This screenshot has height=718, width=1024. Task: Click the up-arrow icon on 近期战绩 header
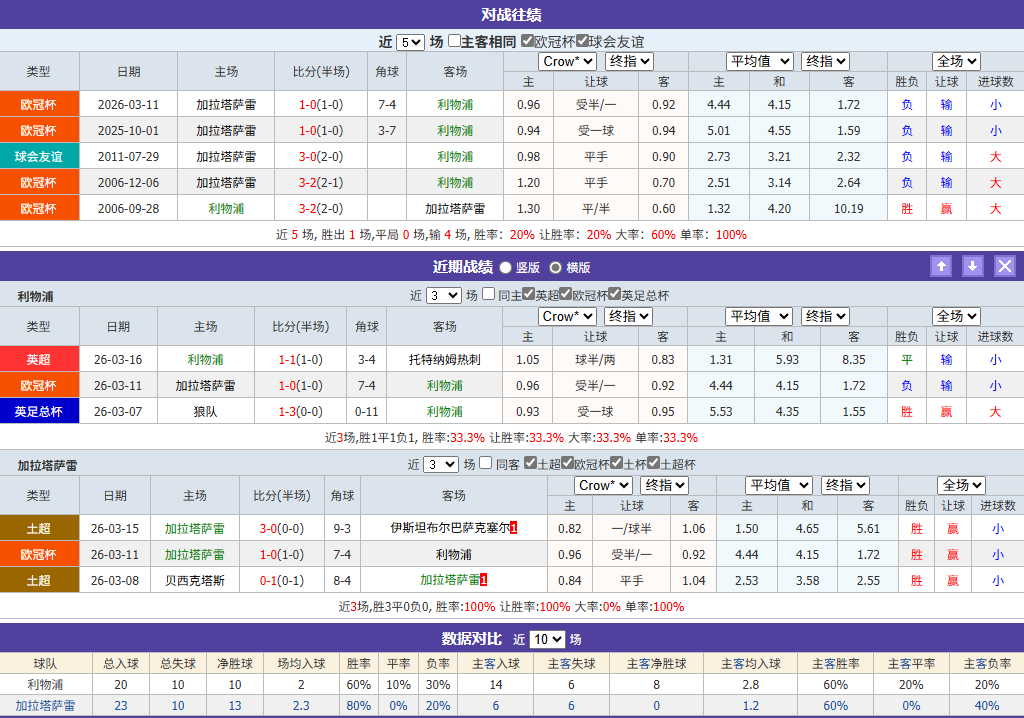click(941, 266)
